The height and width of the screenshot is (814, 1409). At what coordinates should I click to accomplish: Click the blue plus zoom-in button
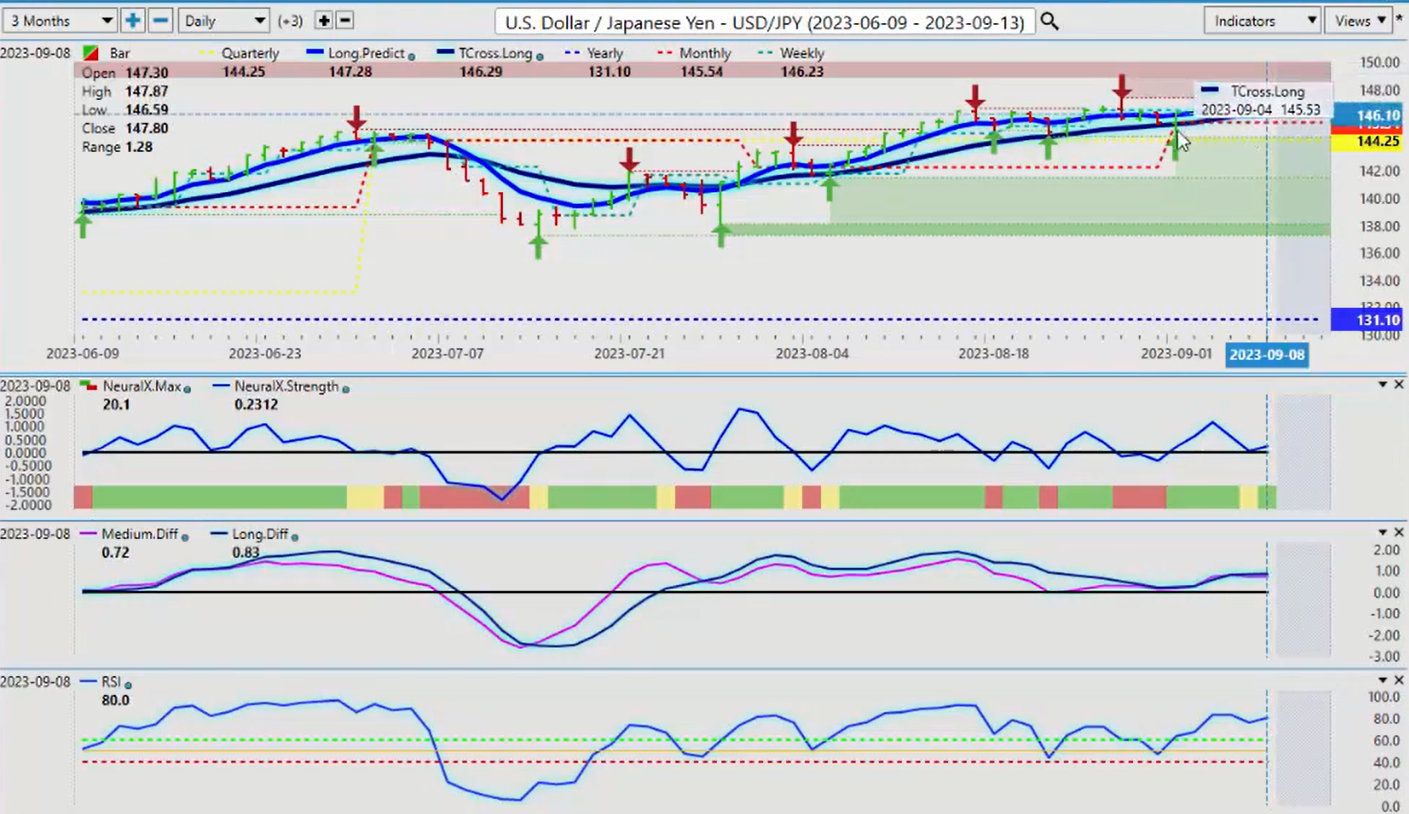coord(132,20)
